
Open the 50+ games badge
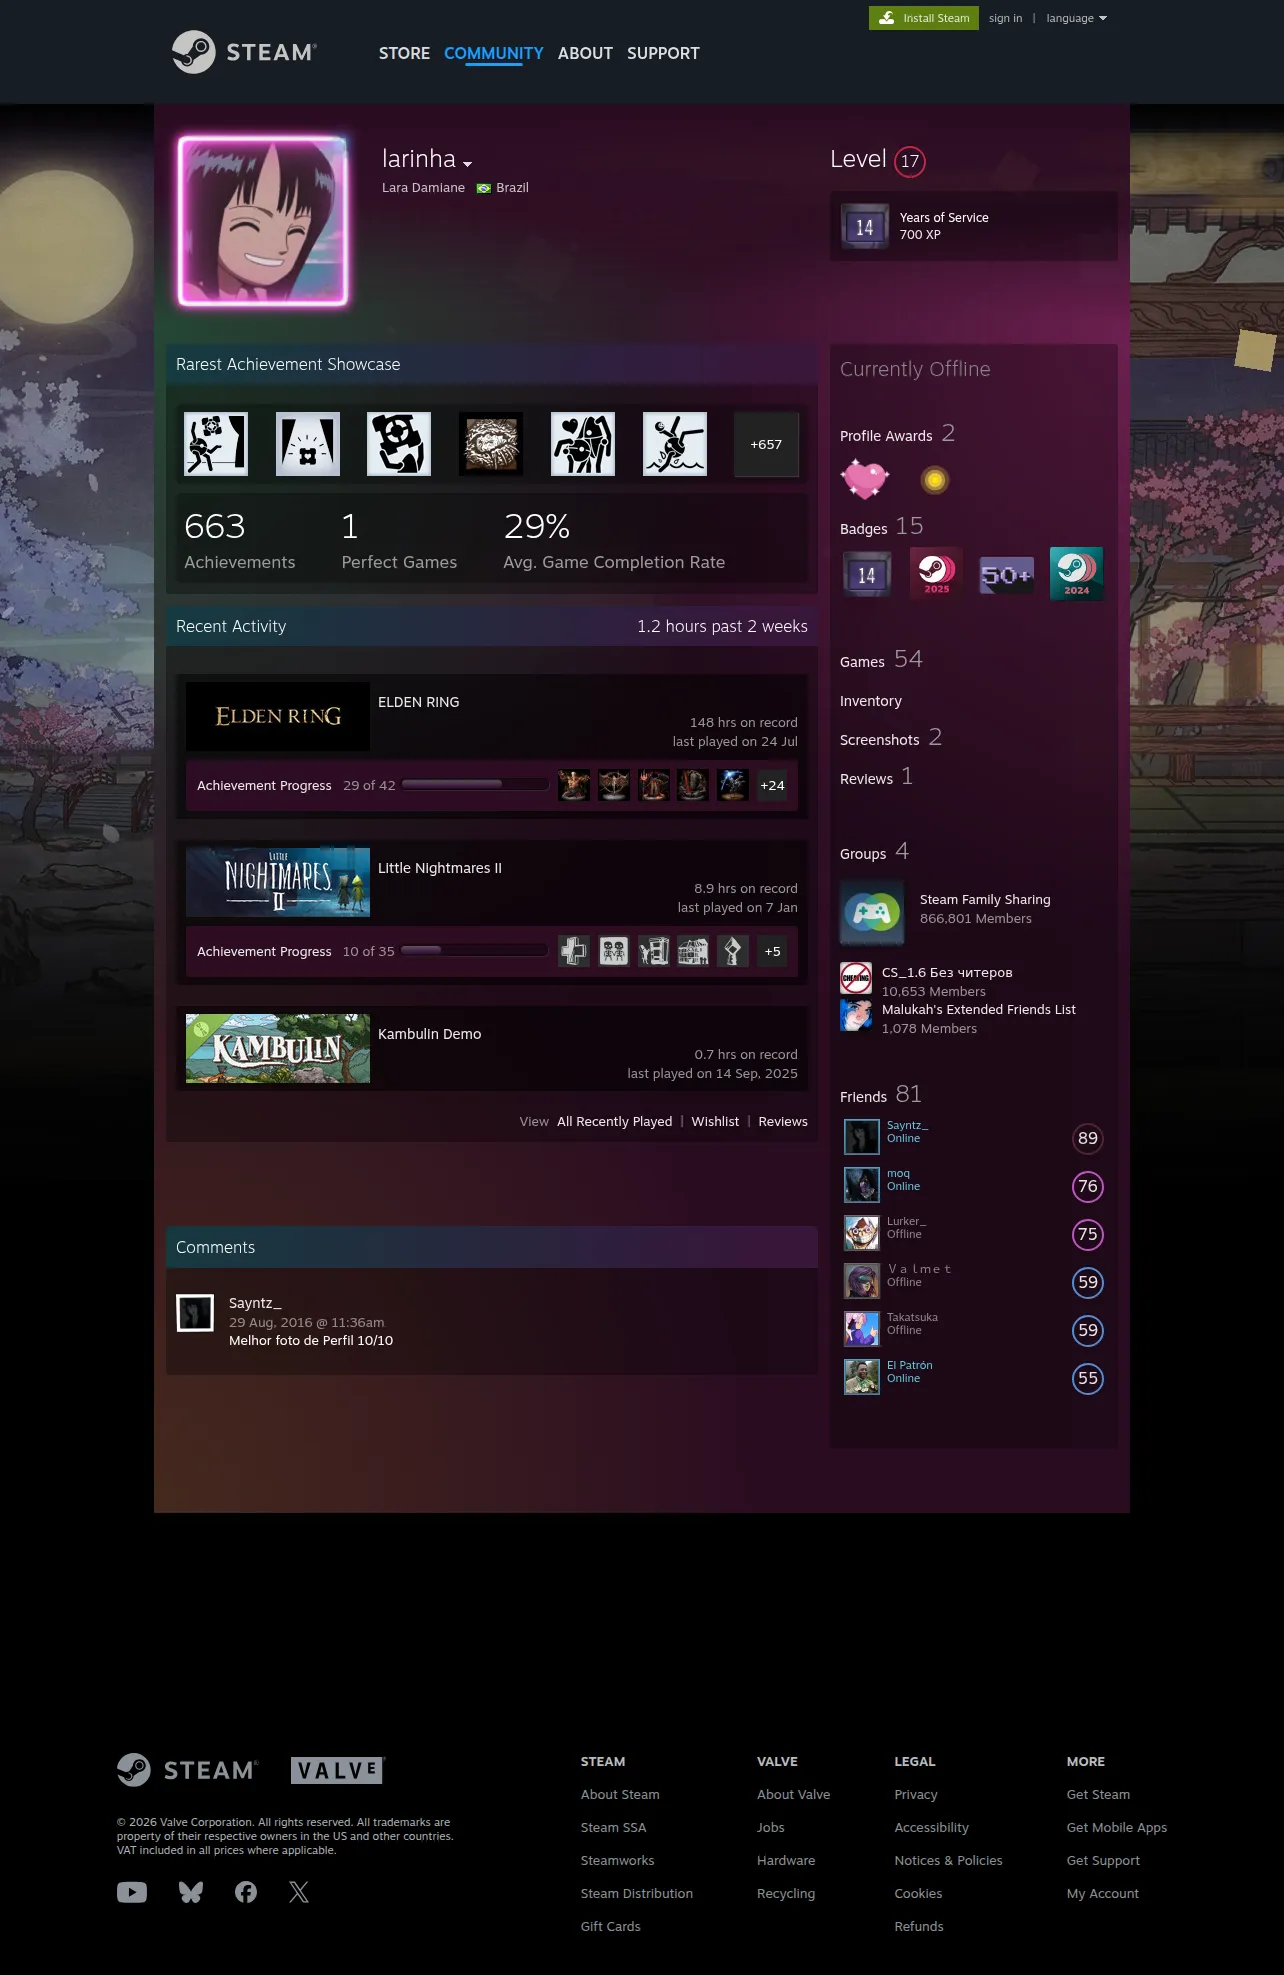click(1007, 574)
